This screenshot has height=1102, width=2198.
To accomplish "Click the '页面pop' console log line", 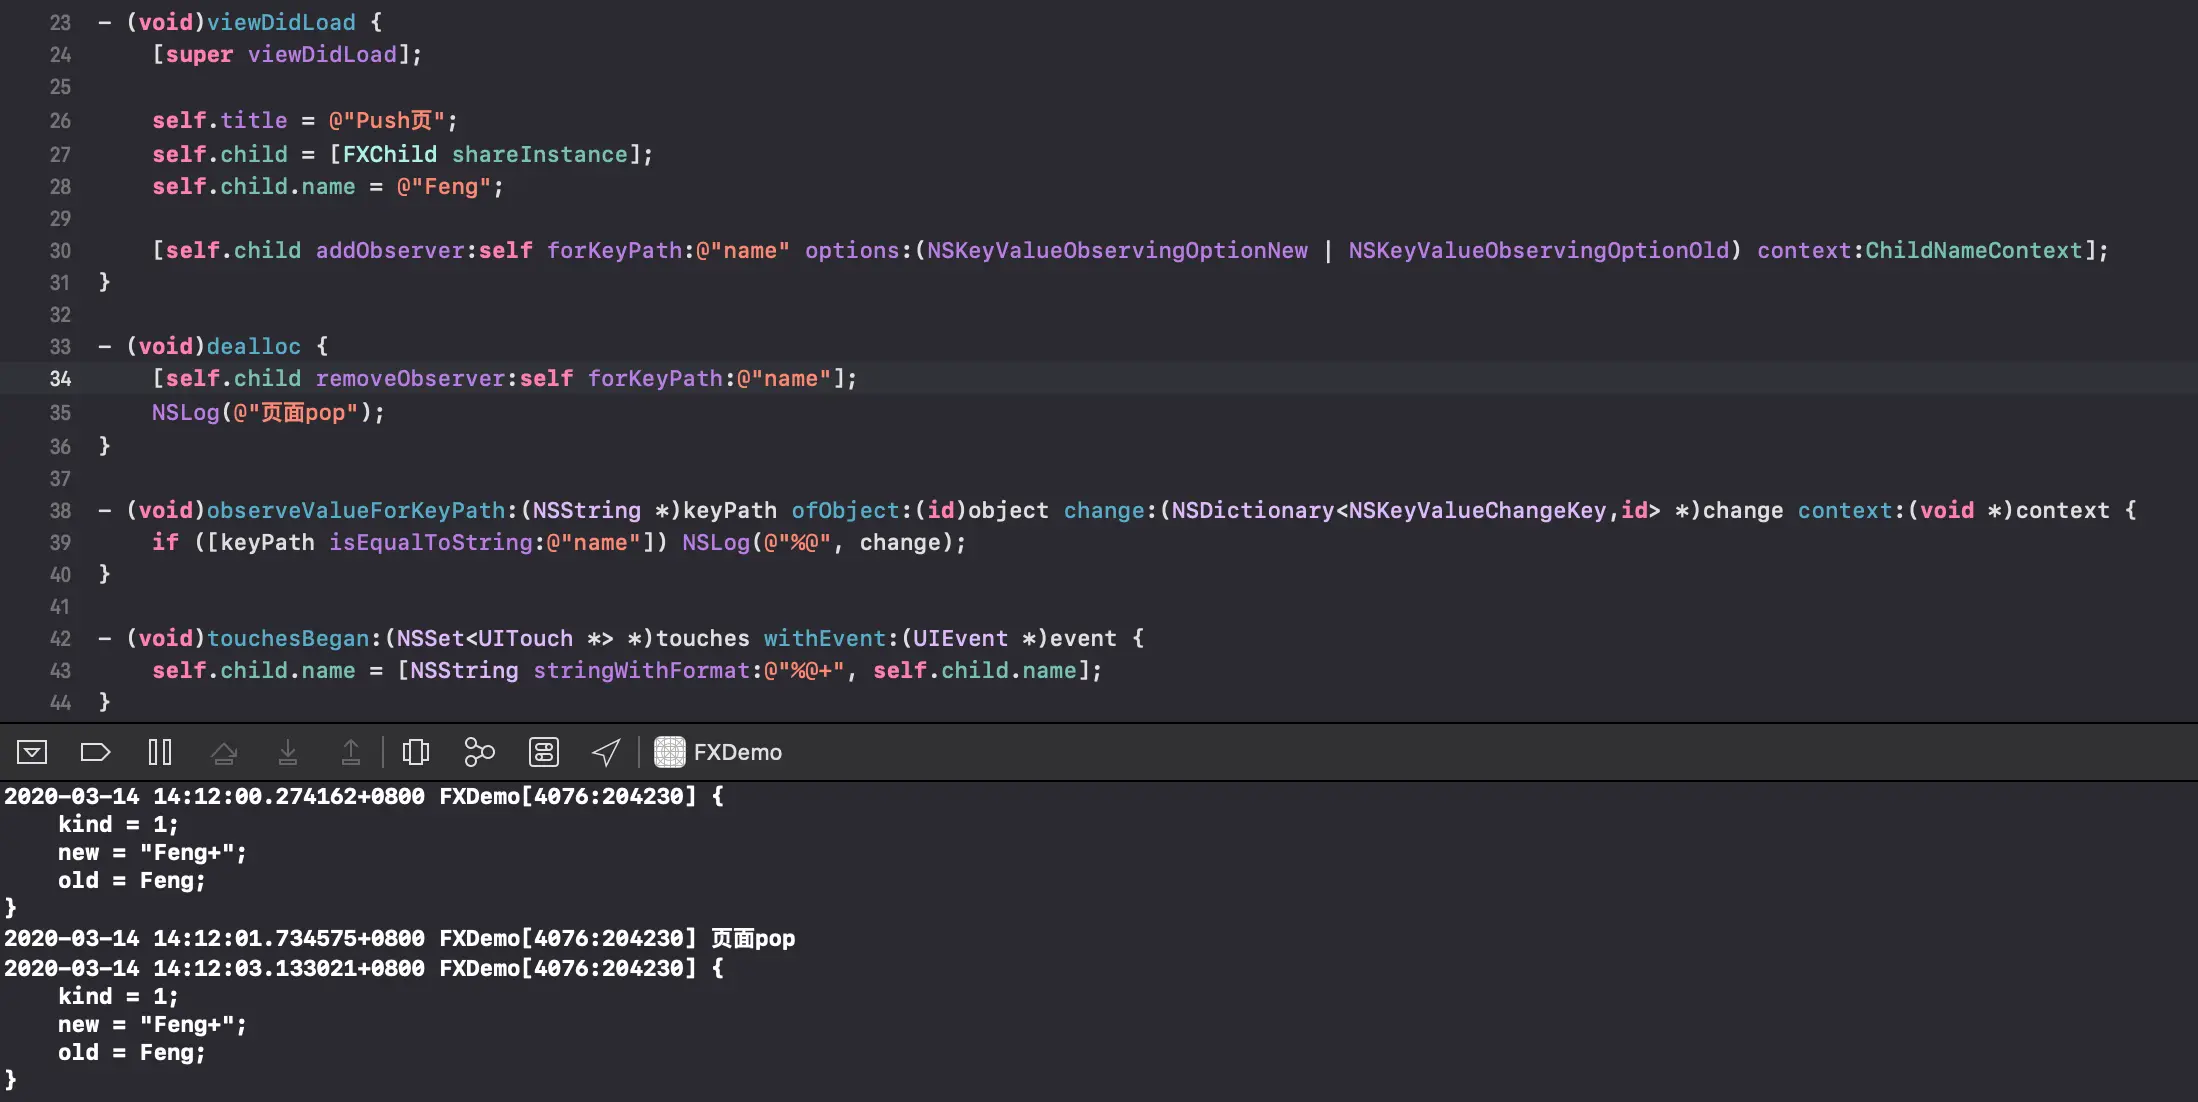I will click(752, 938).
